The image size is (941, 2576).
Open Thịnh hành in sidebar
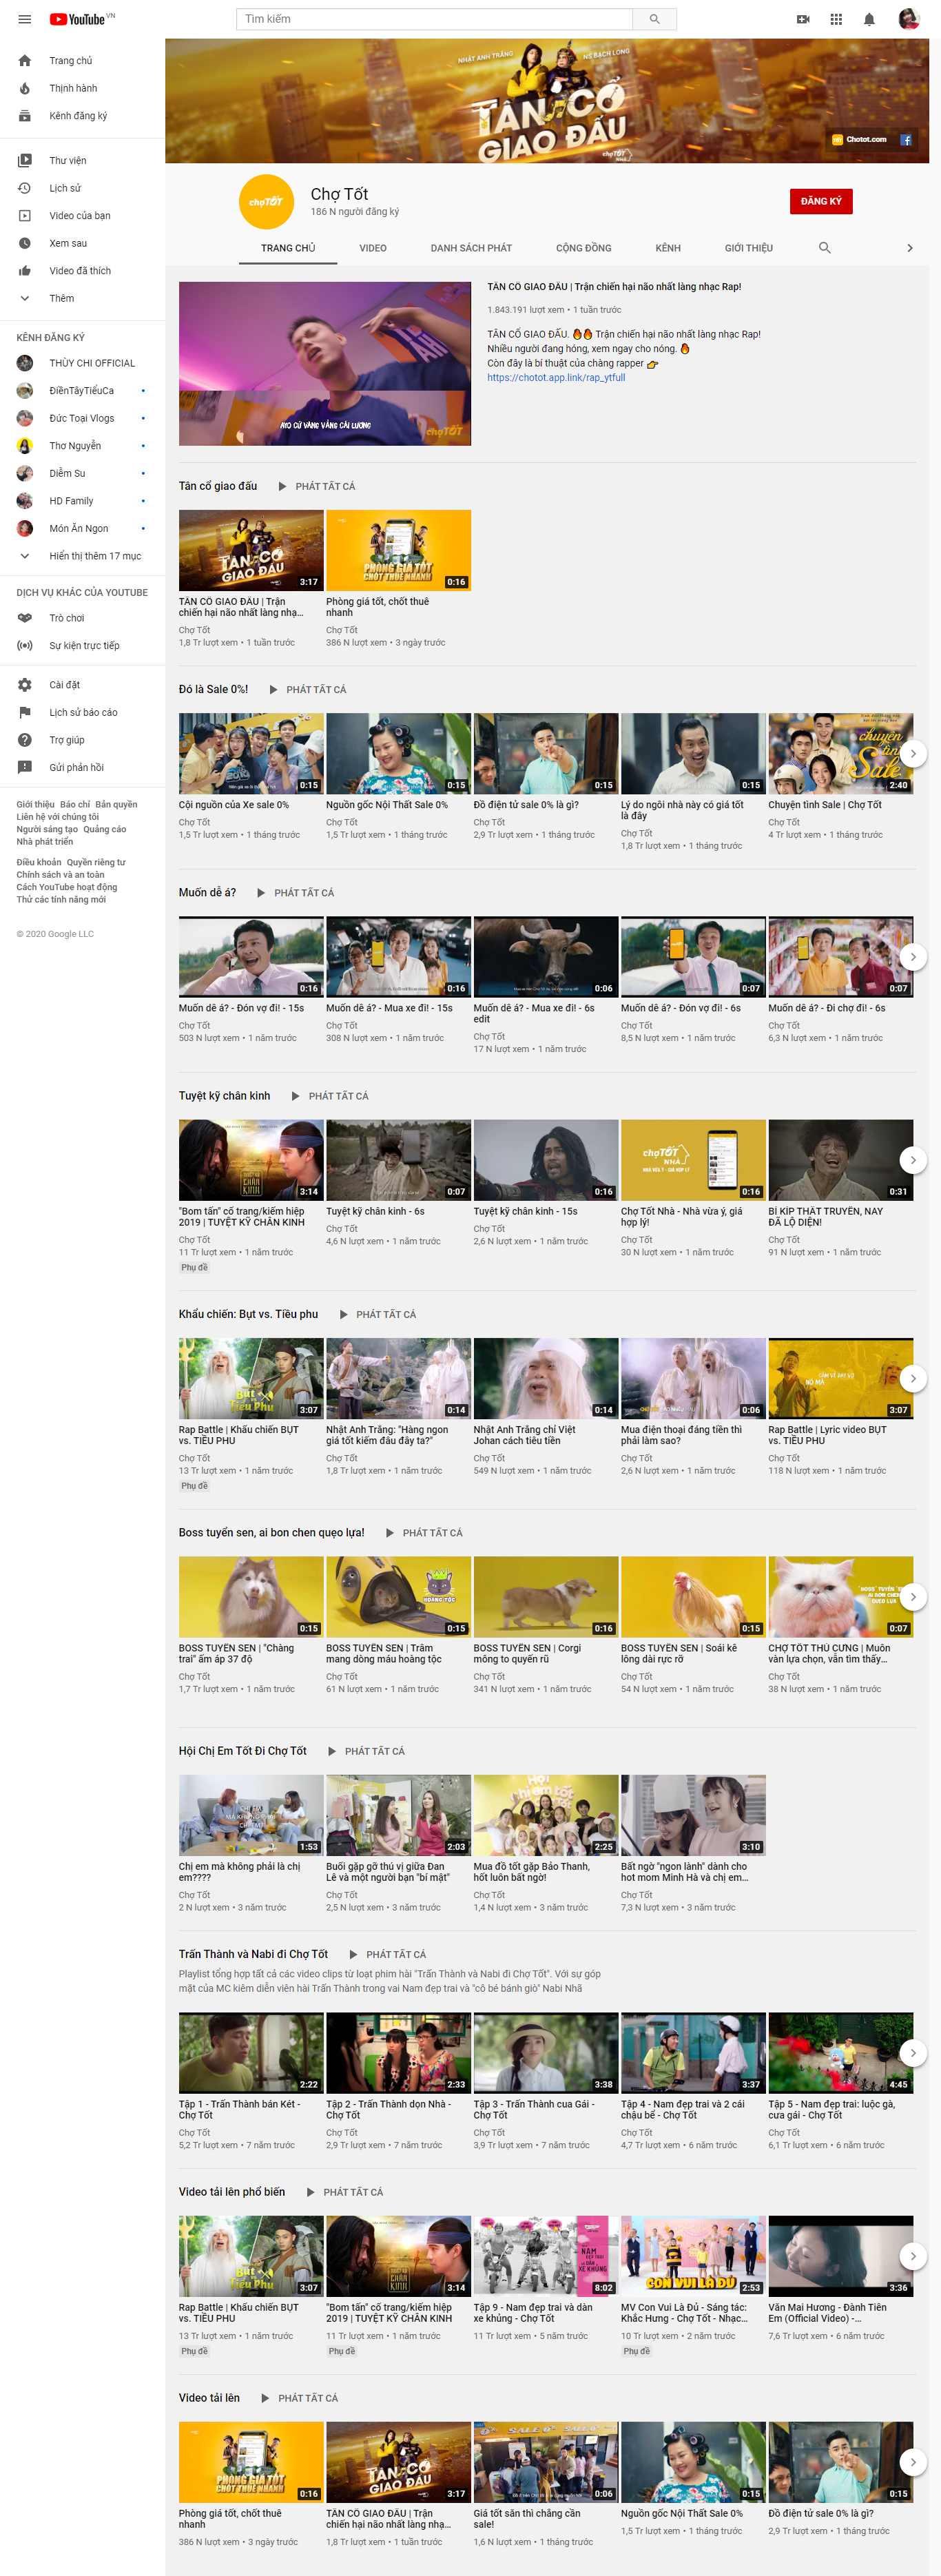(73, 88)
